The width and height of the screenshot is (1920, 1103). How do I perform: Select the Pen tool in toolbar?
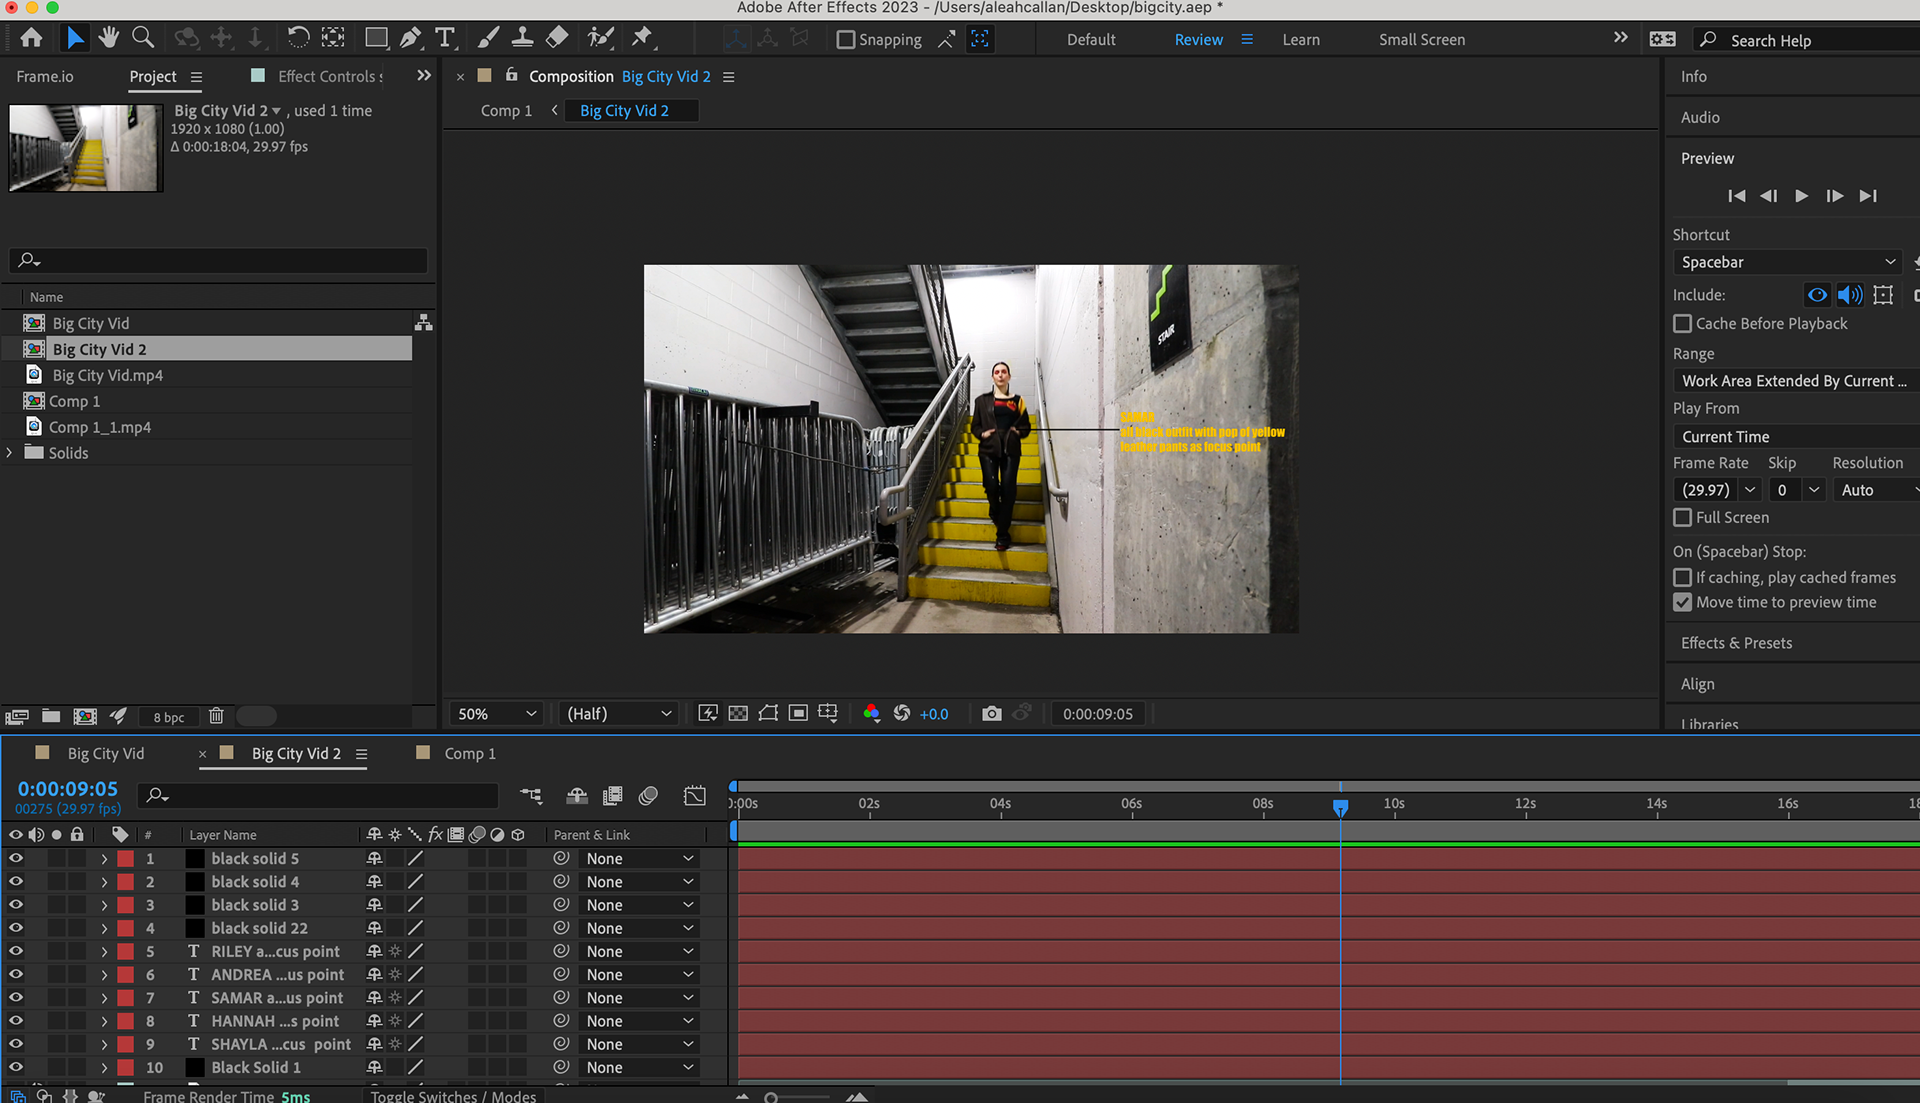click(410, 38)
